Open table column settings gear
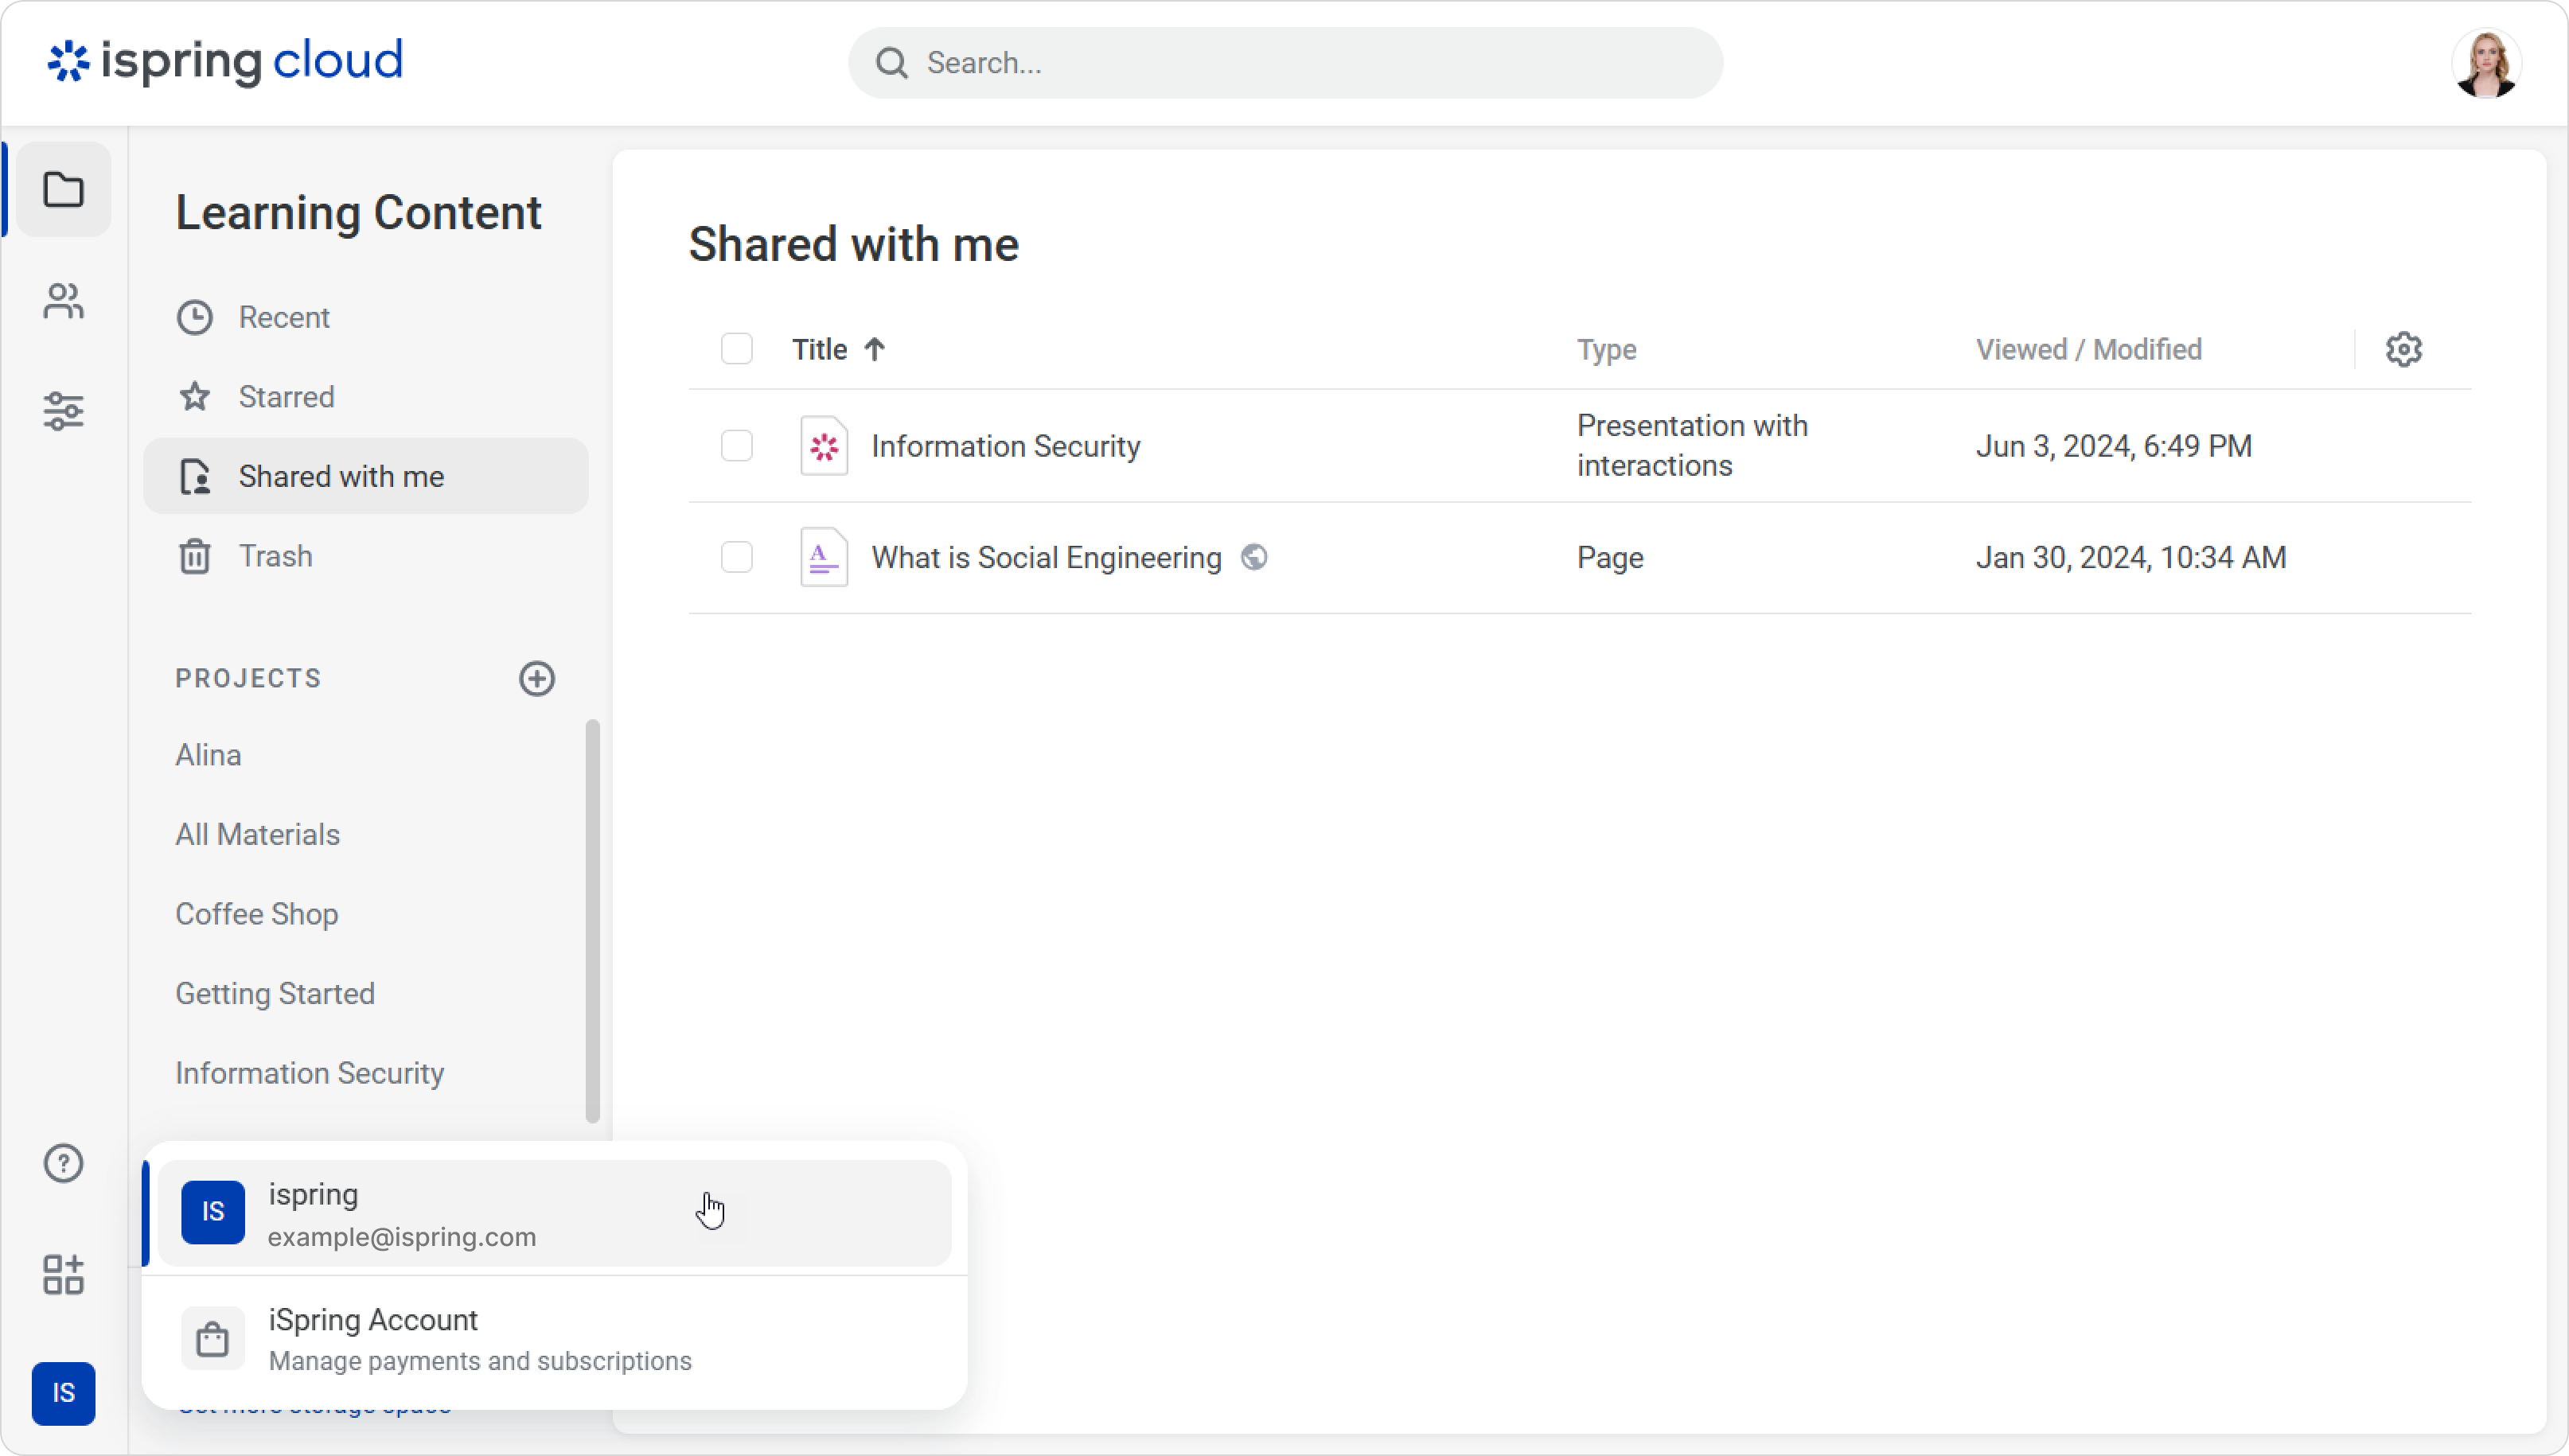 tap(2403, 349)
